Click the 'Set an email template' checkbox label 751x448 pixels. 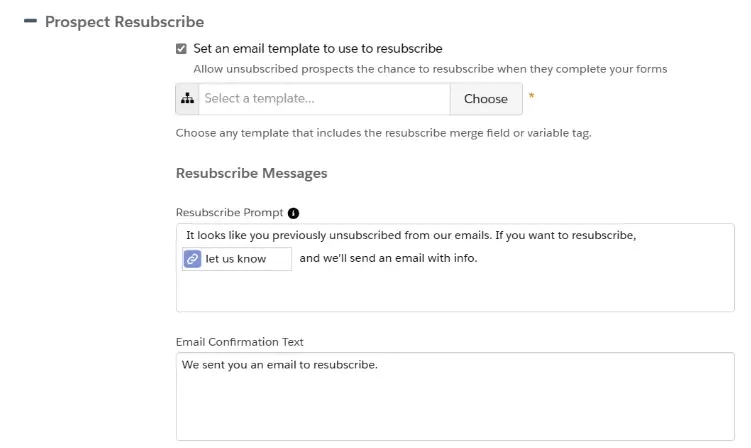click(318, 48)
